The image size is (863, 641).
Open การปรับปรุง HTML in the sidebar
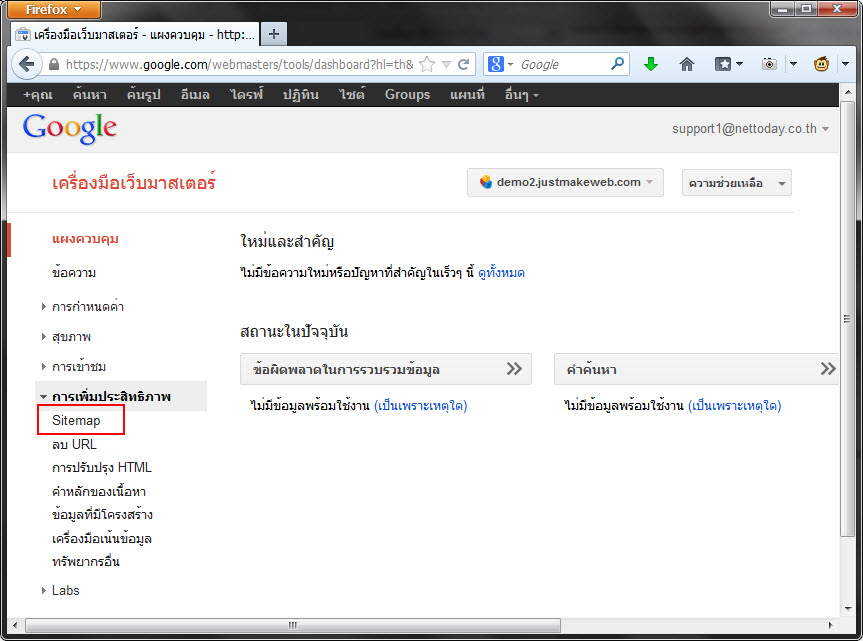coord(101,468)
